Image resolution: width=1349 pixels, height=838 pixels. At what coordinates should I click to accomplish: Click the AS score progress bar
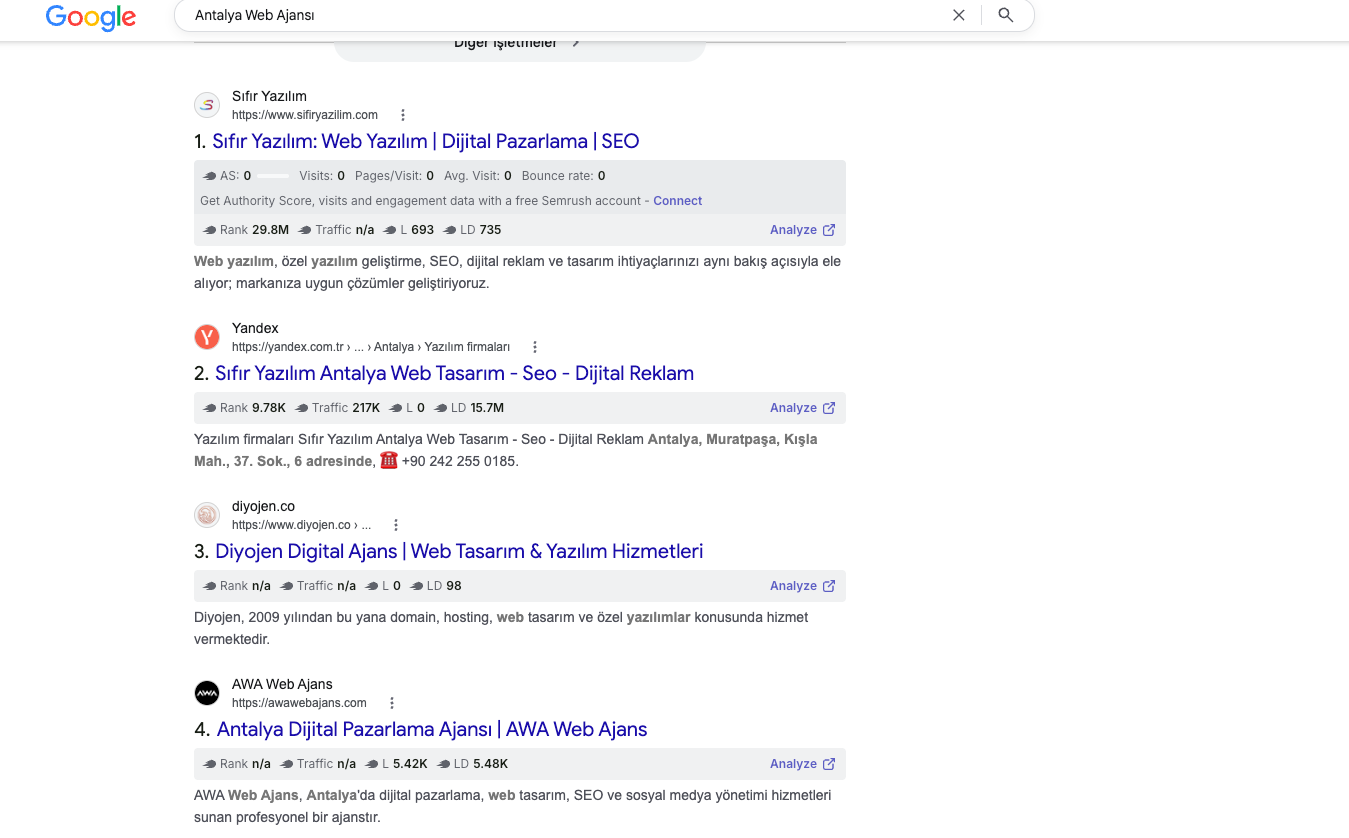coord(273,176)
